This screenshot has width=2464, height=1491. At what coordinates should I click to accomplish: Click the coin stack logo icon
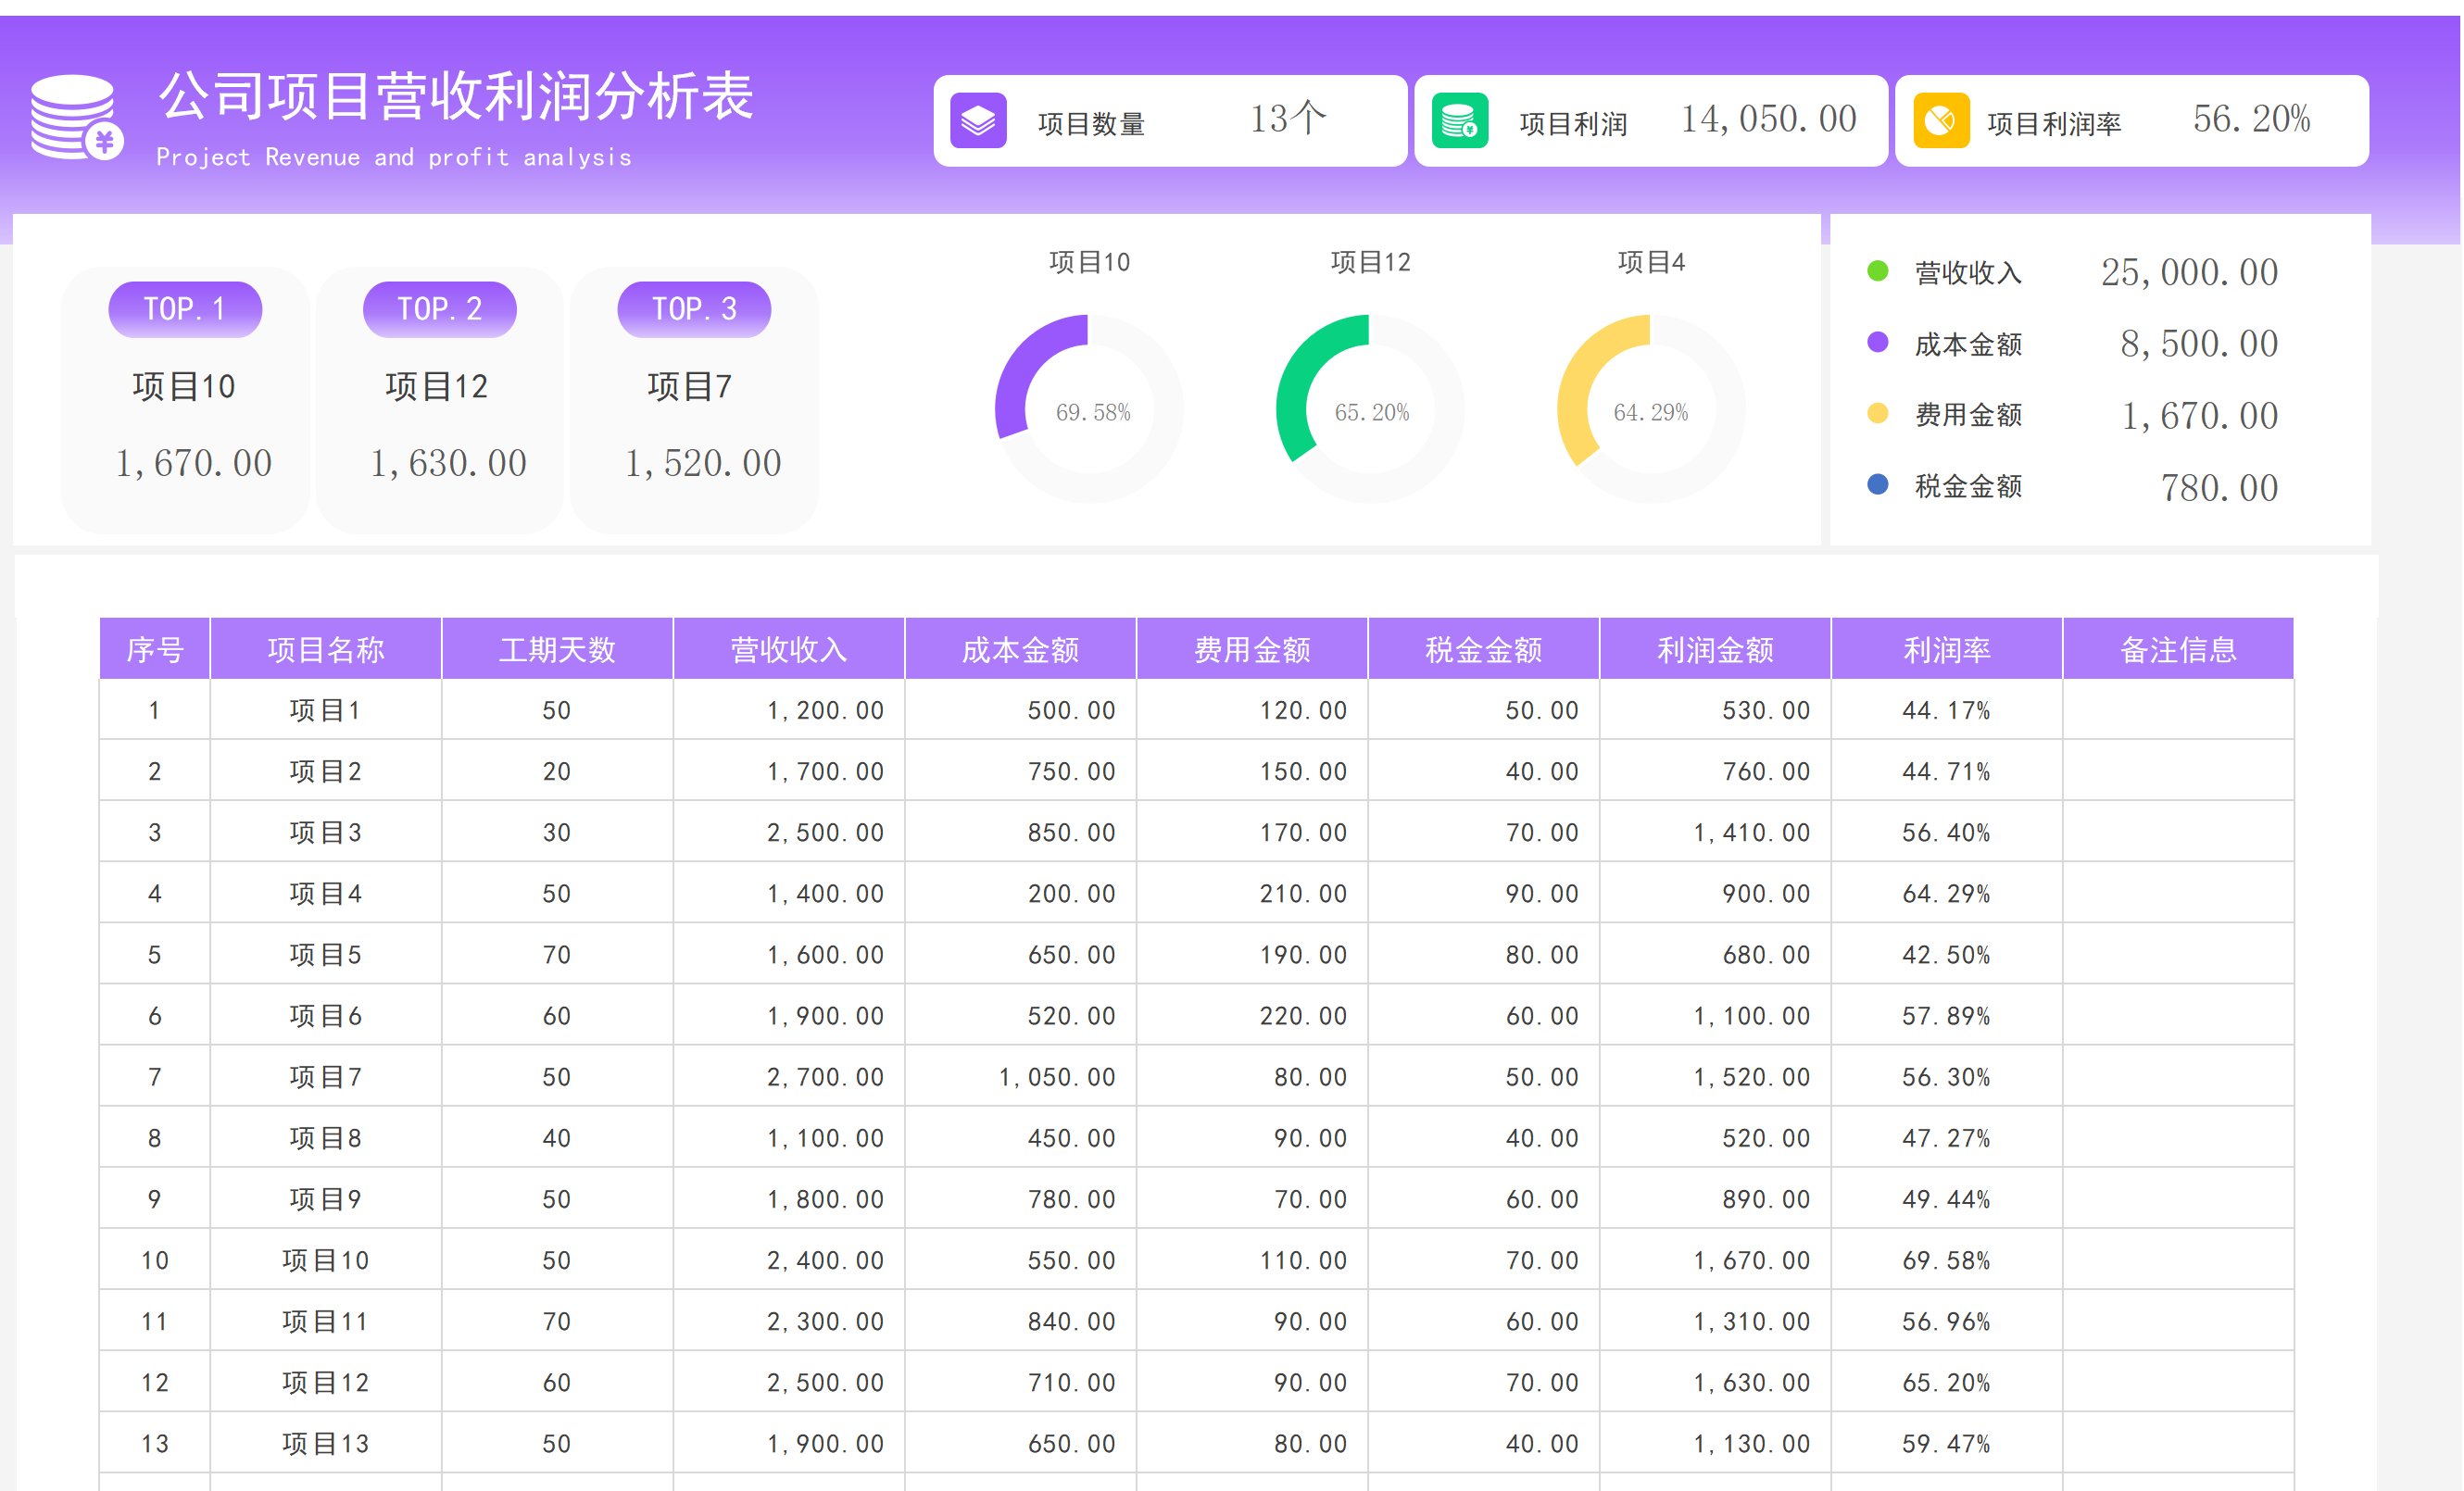pos(76,118)
